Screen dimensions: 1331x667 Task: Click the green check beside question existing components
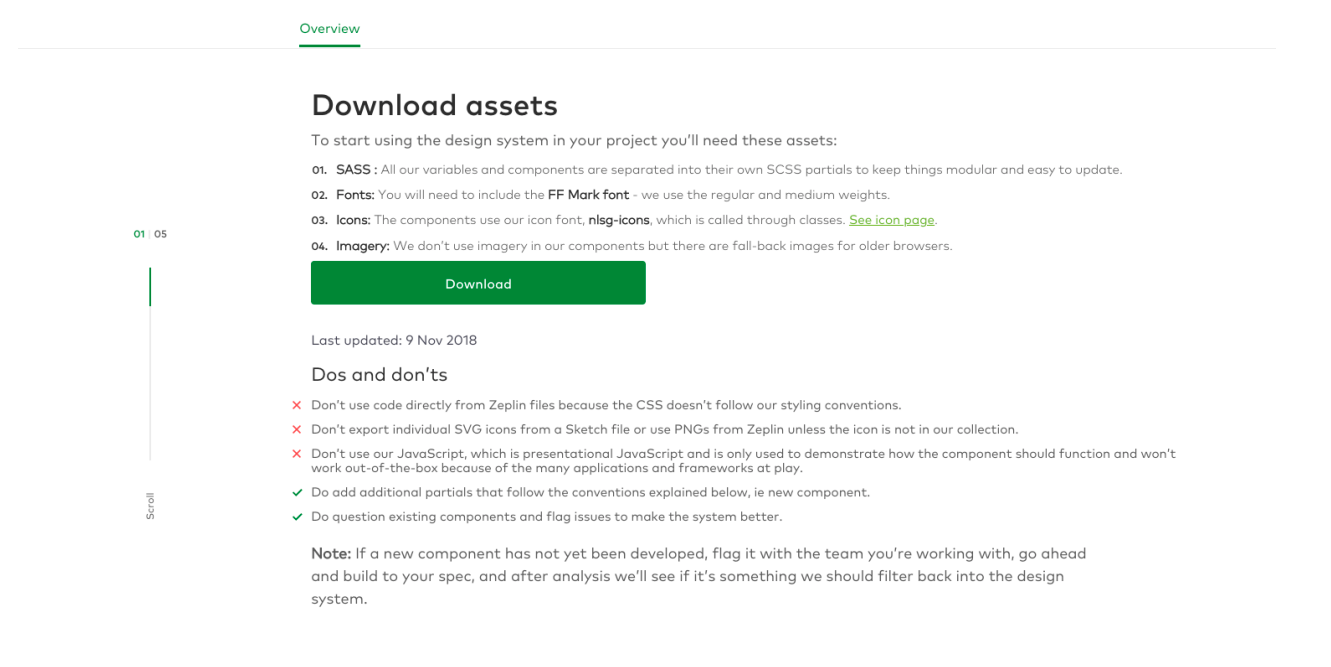pos(297,516)
